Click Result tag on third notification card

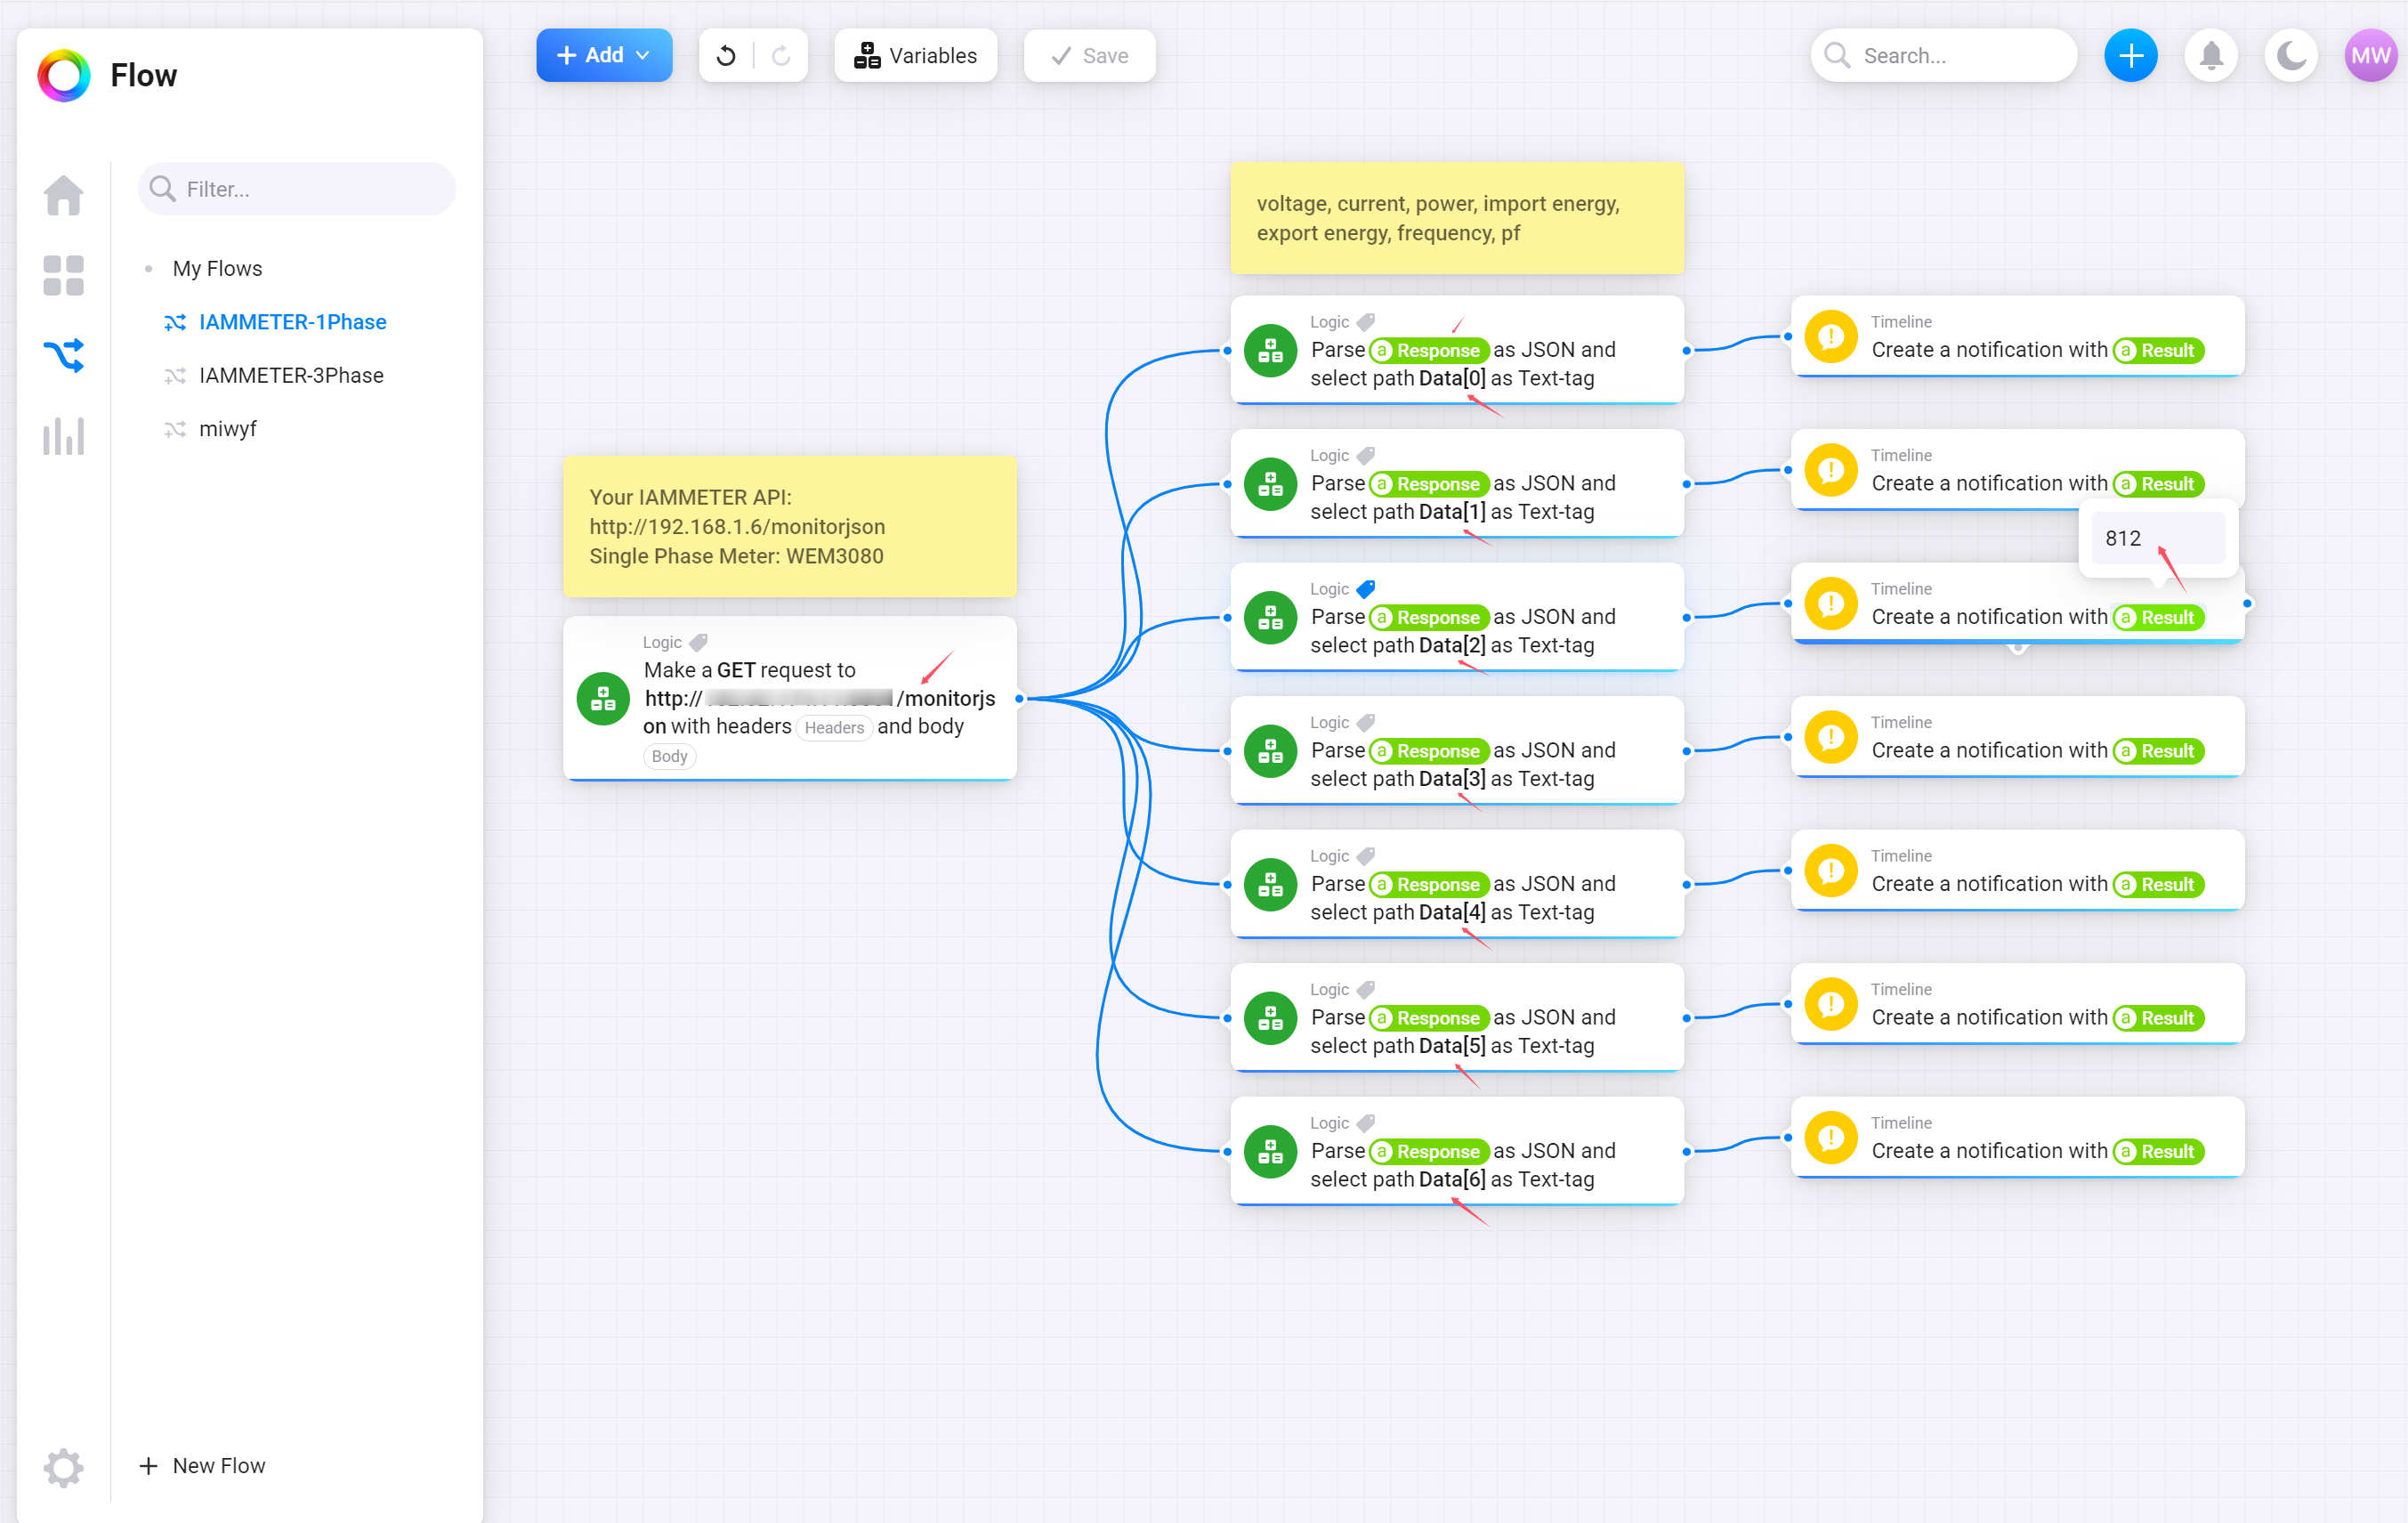click(2158, 617)
